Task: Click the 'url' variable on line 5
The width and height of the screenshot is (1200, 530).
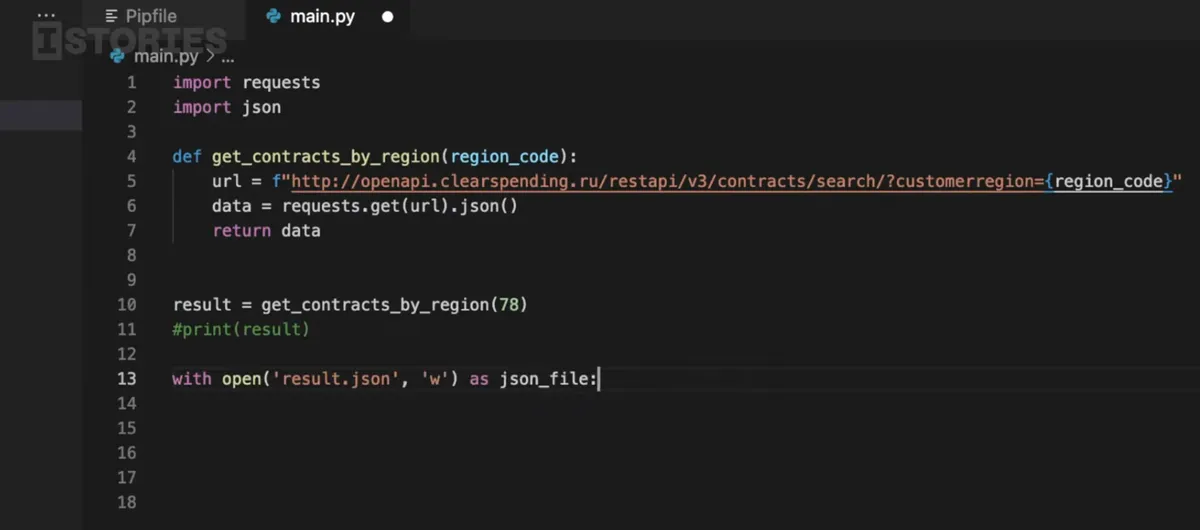Action: point(227,182)
